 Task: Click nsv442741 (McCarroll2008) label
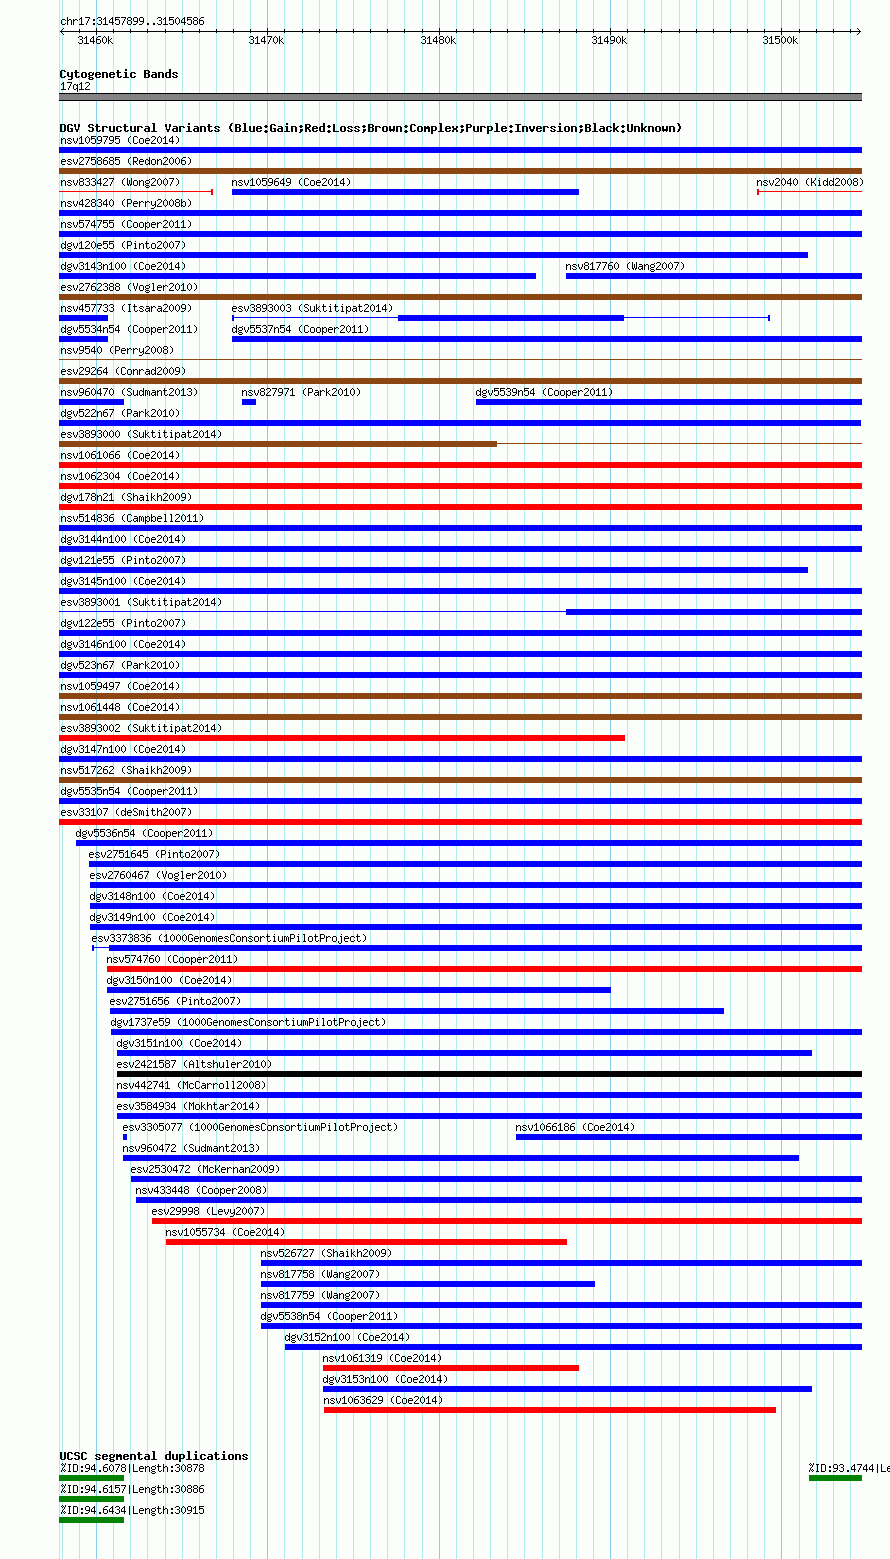tap(192, 1085)
